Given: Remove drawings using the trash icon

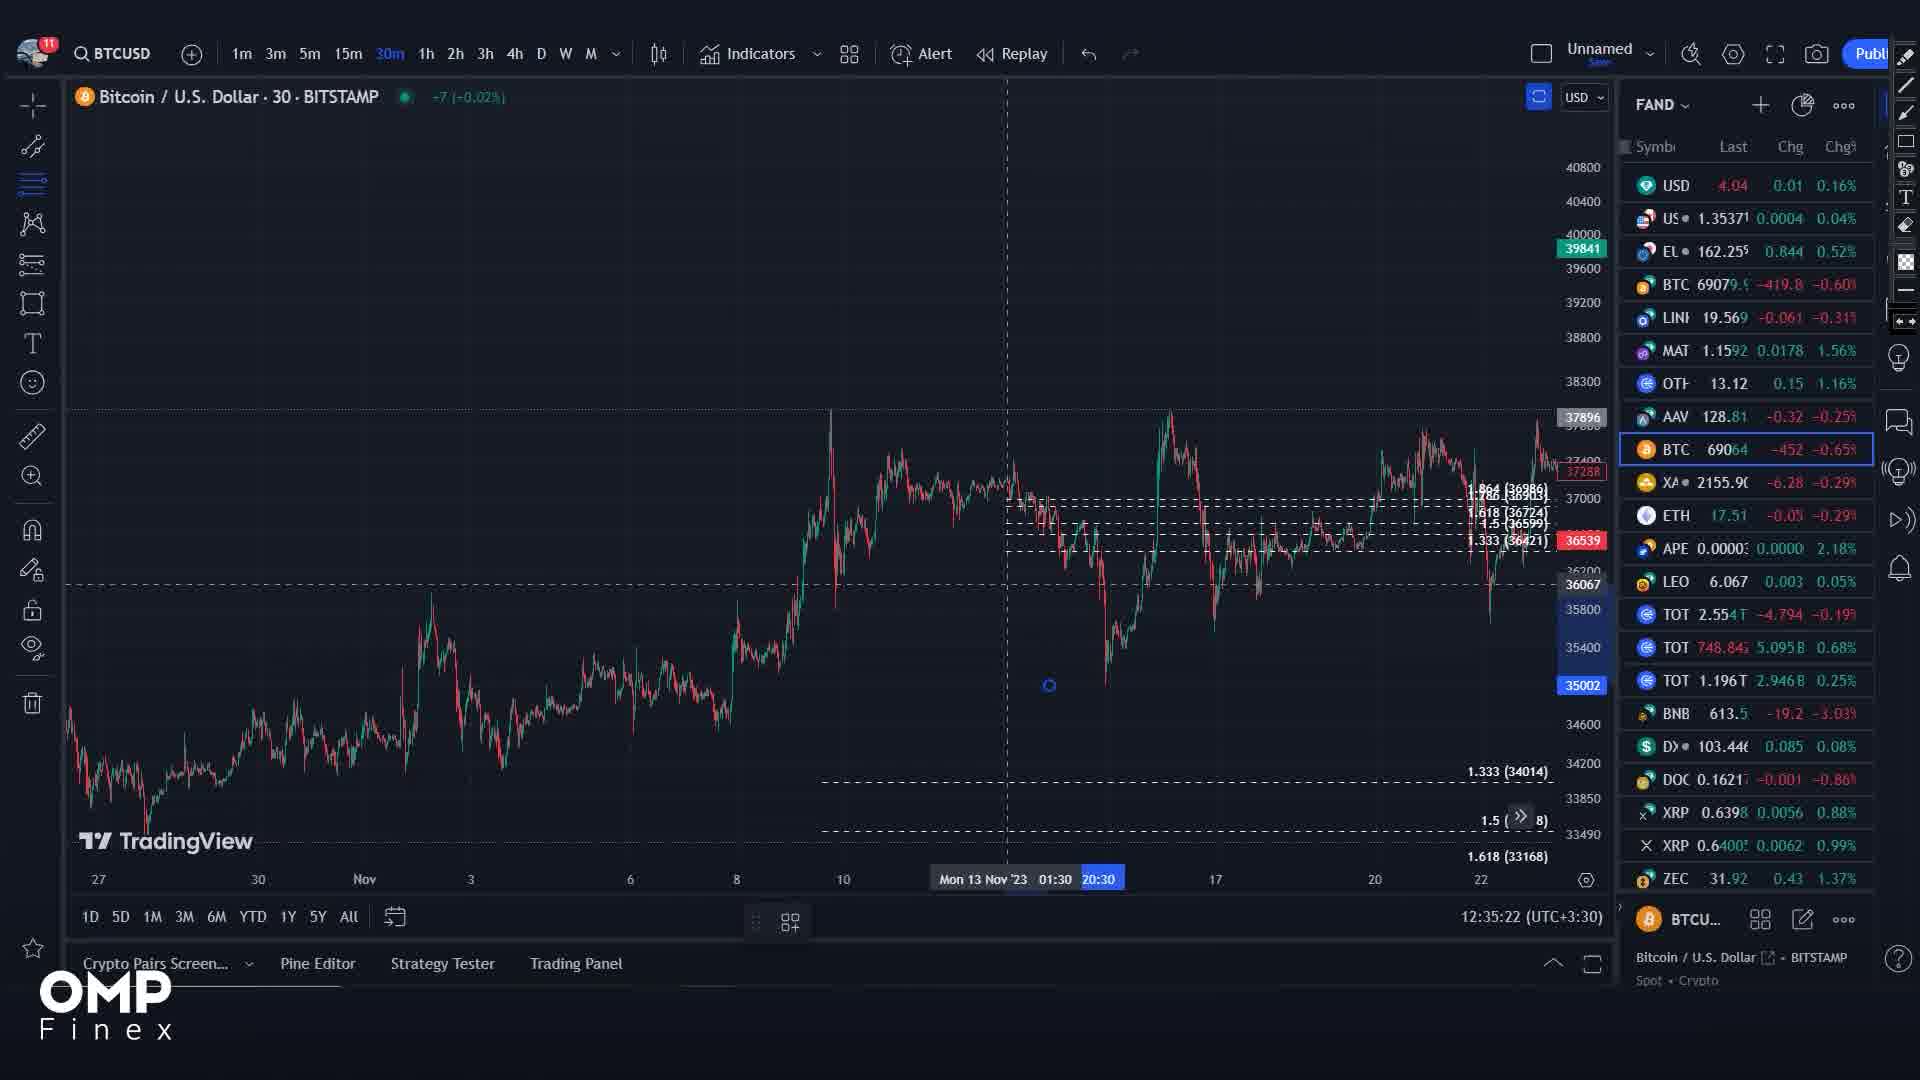Looking at the screenshot, I should coord(32,702).
